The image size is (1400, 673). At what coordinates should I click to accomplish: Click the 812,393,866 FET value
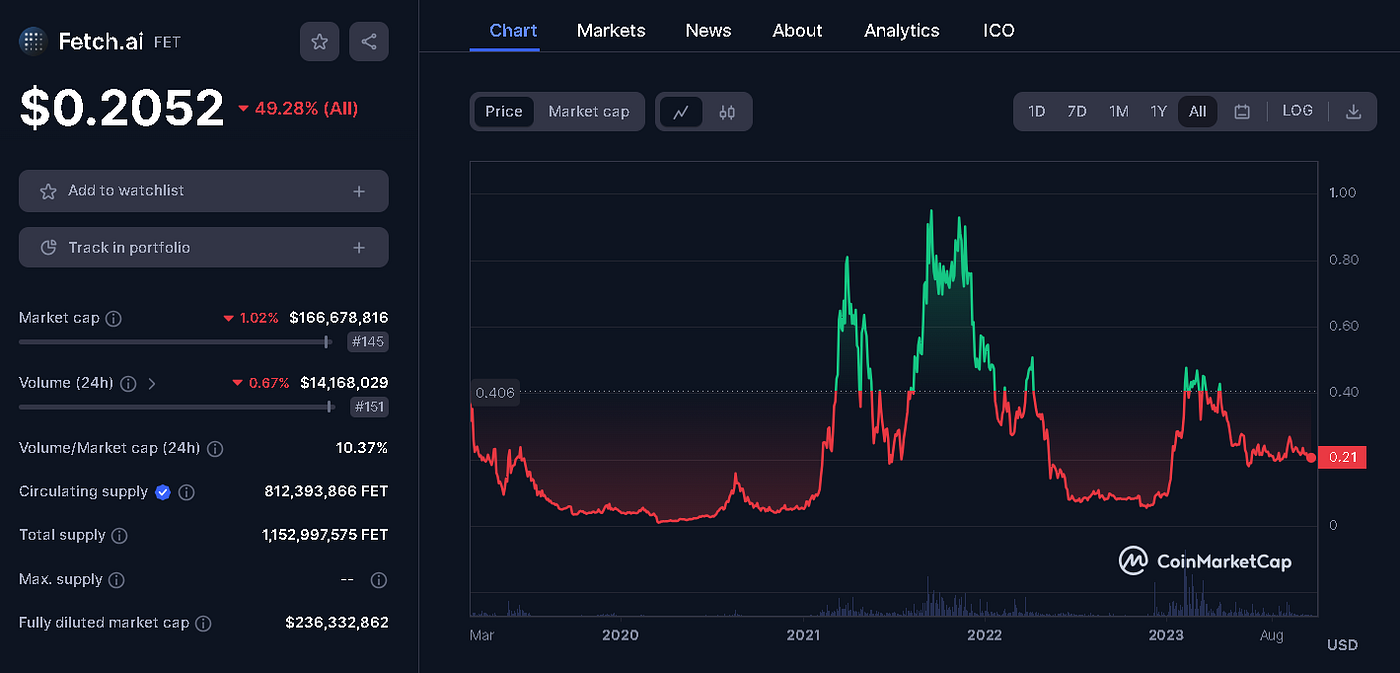(325, 492)
